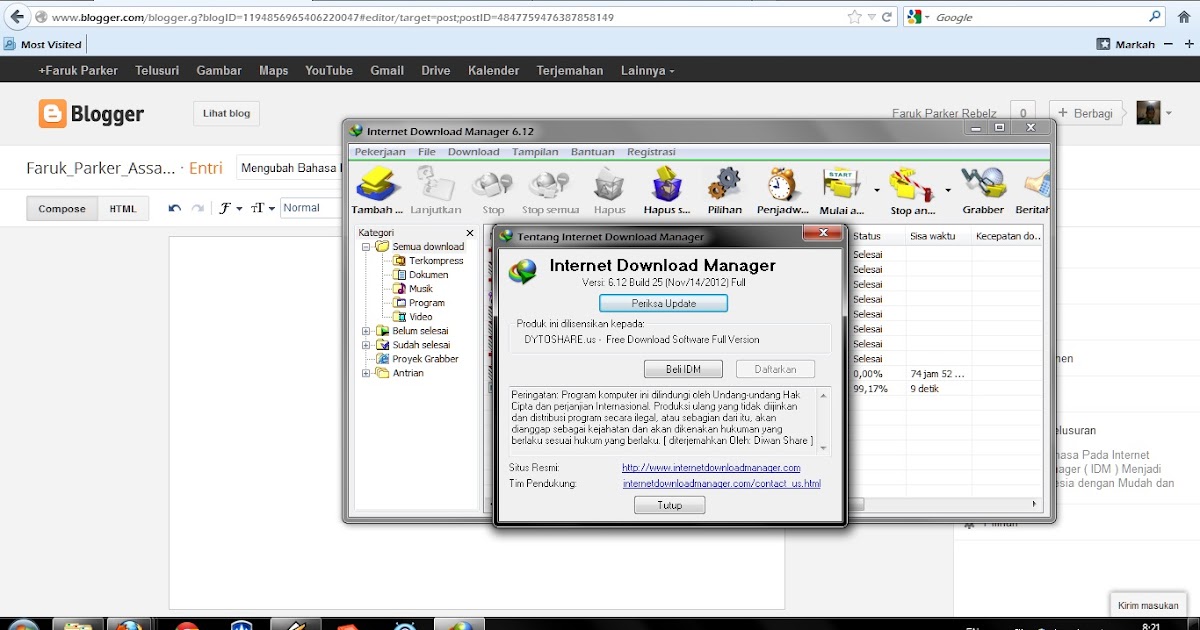The width and height of the screenshot is (1200, 630).
Task: Click the Status column header
Action: pyautogui.click(x=877, y=236)
